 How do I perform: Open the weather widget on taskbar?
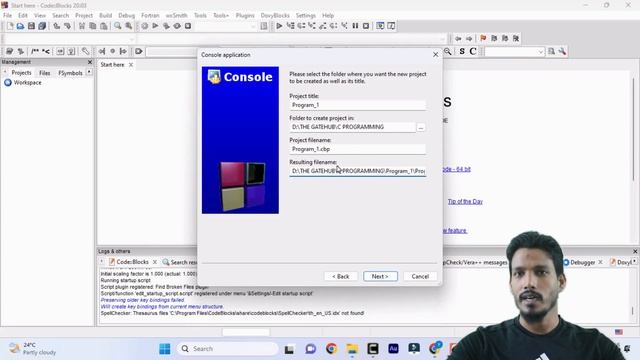tap(32, 349)
